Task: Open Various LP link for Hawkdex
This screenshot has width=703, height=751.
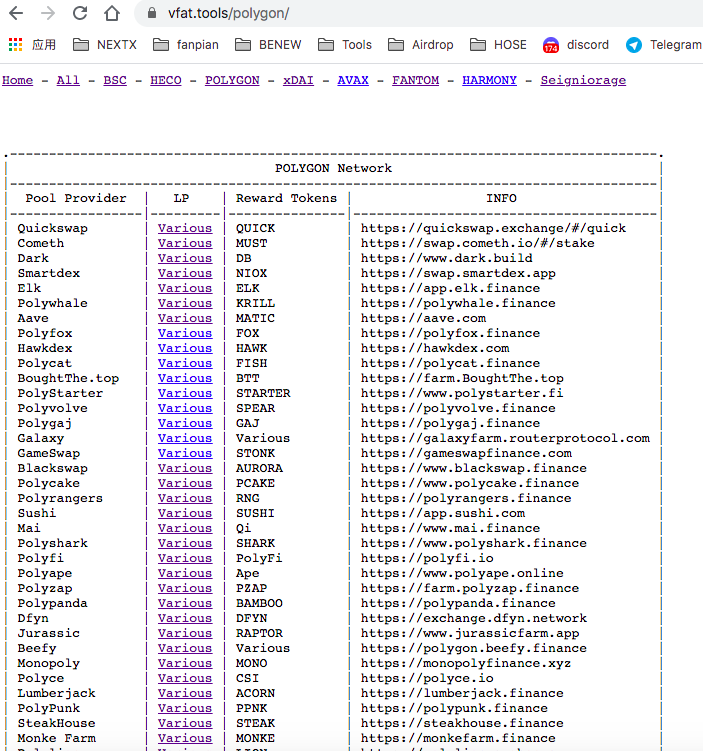Action: [x=185, y=348]
